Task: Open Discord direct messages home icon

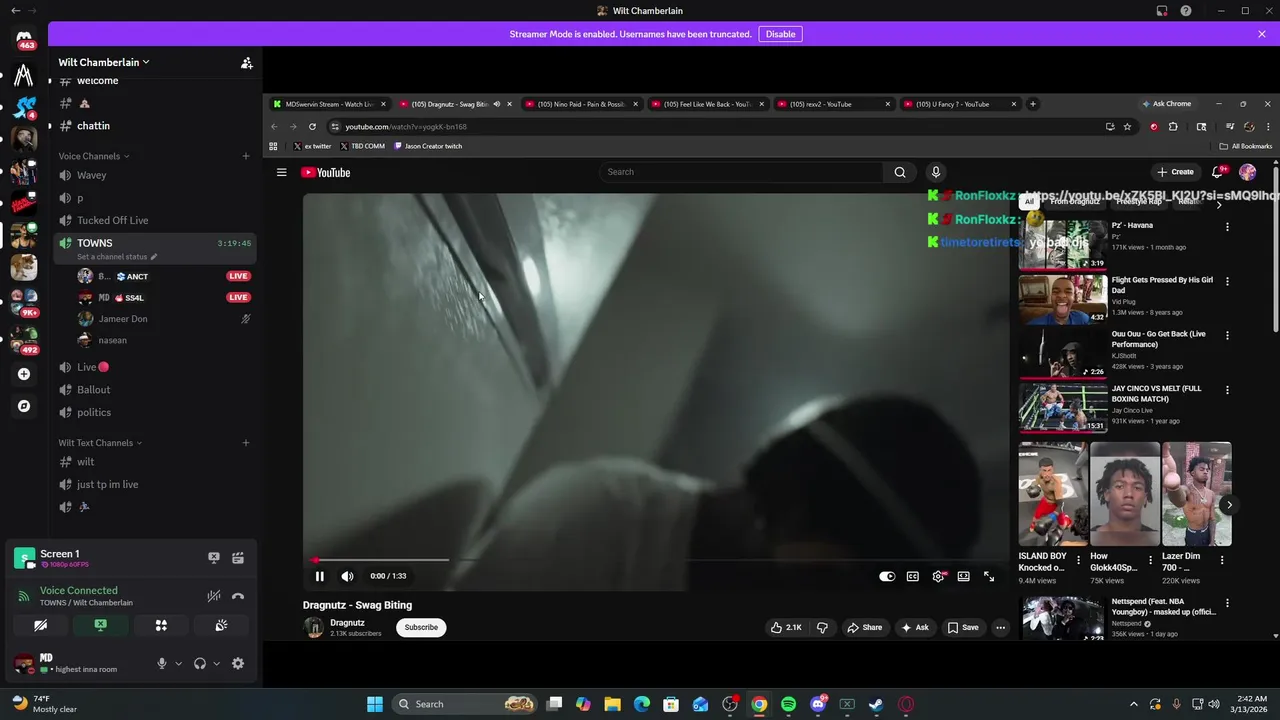Action: coord(24,40)
